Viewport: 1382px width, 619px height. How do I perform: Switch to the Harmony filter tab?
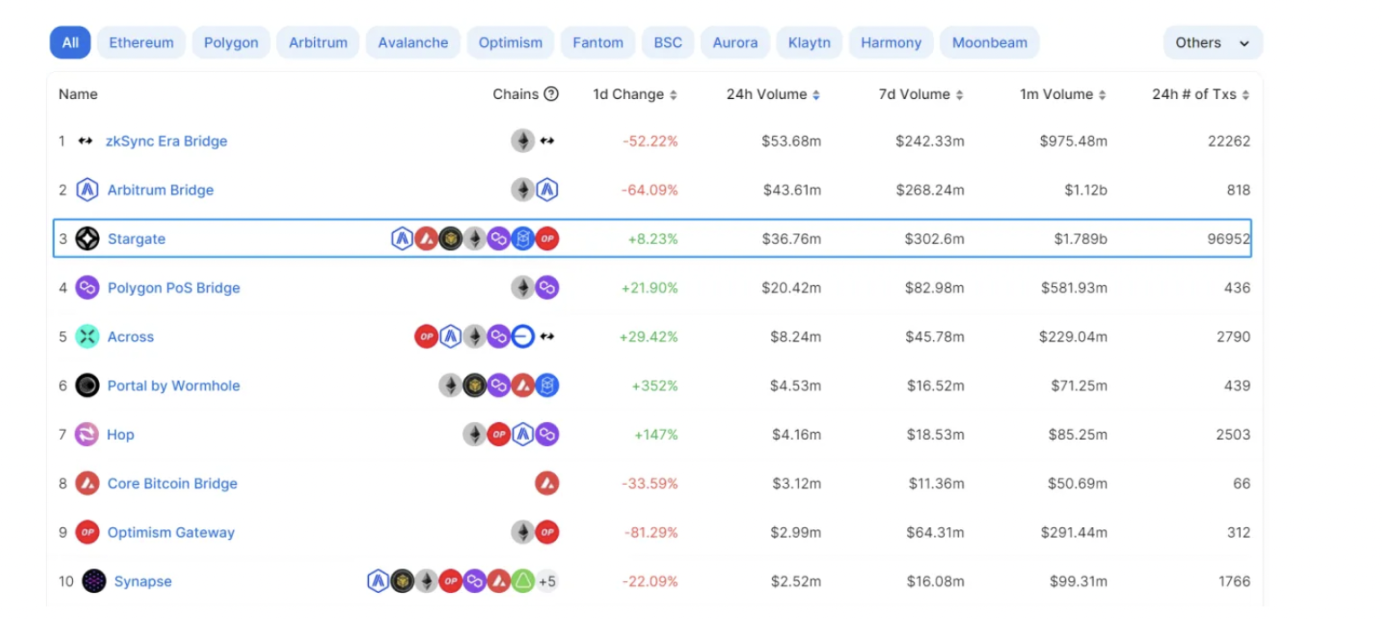tap(891, 43)
